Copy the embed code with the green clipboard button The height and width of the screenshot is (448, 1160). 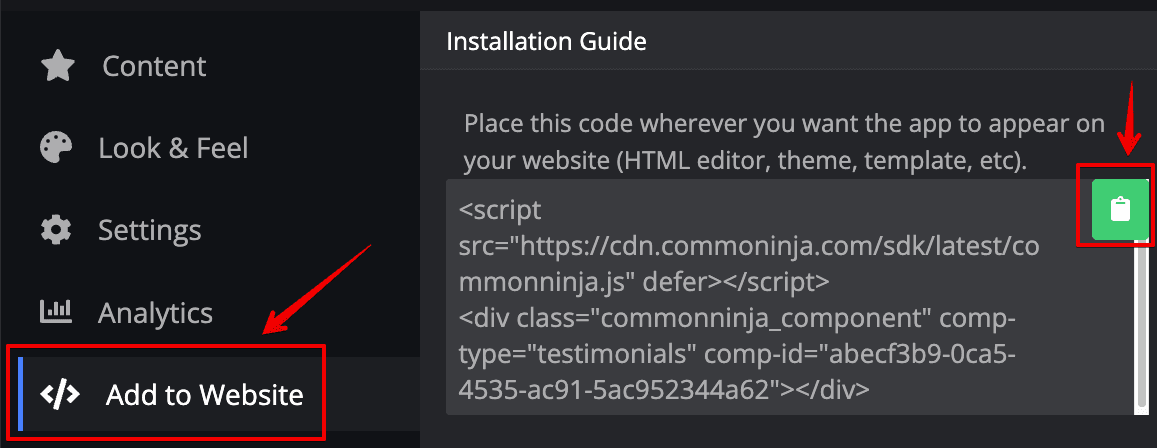[x=1120, y=210]
